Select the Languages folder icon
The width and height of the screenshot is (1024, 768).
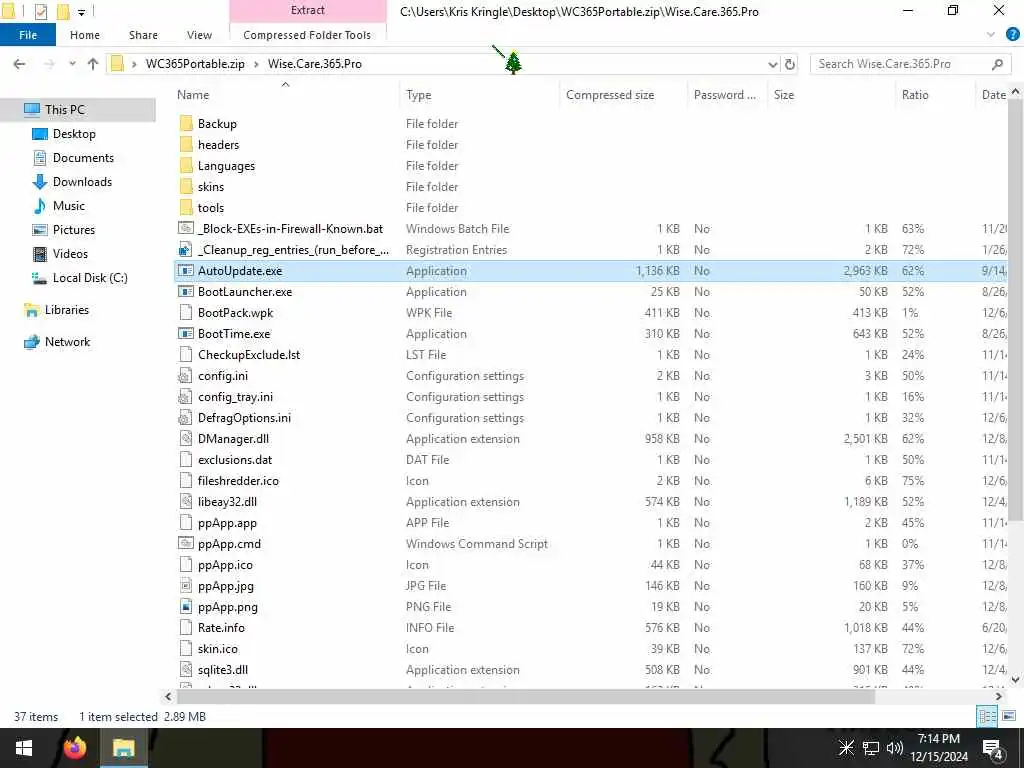tap(186, 165)
